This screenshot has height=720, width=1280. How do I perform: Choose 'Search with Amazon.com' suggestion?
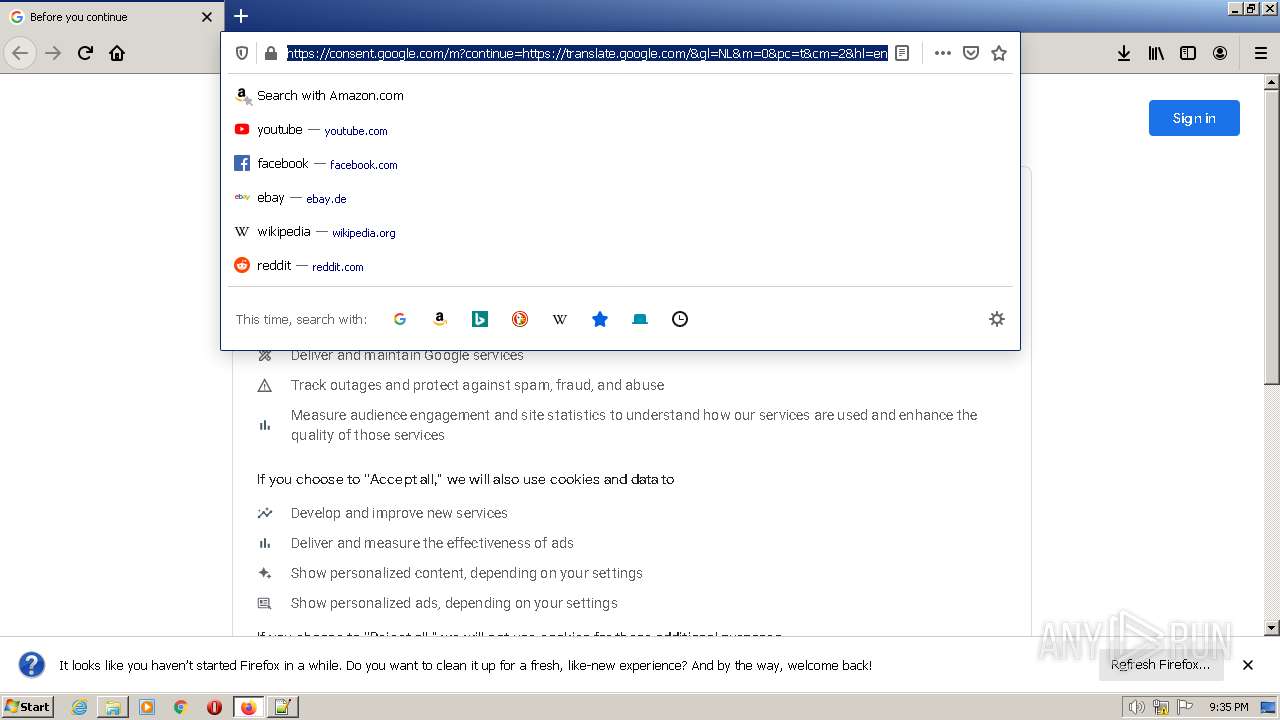pos(620,95)
